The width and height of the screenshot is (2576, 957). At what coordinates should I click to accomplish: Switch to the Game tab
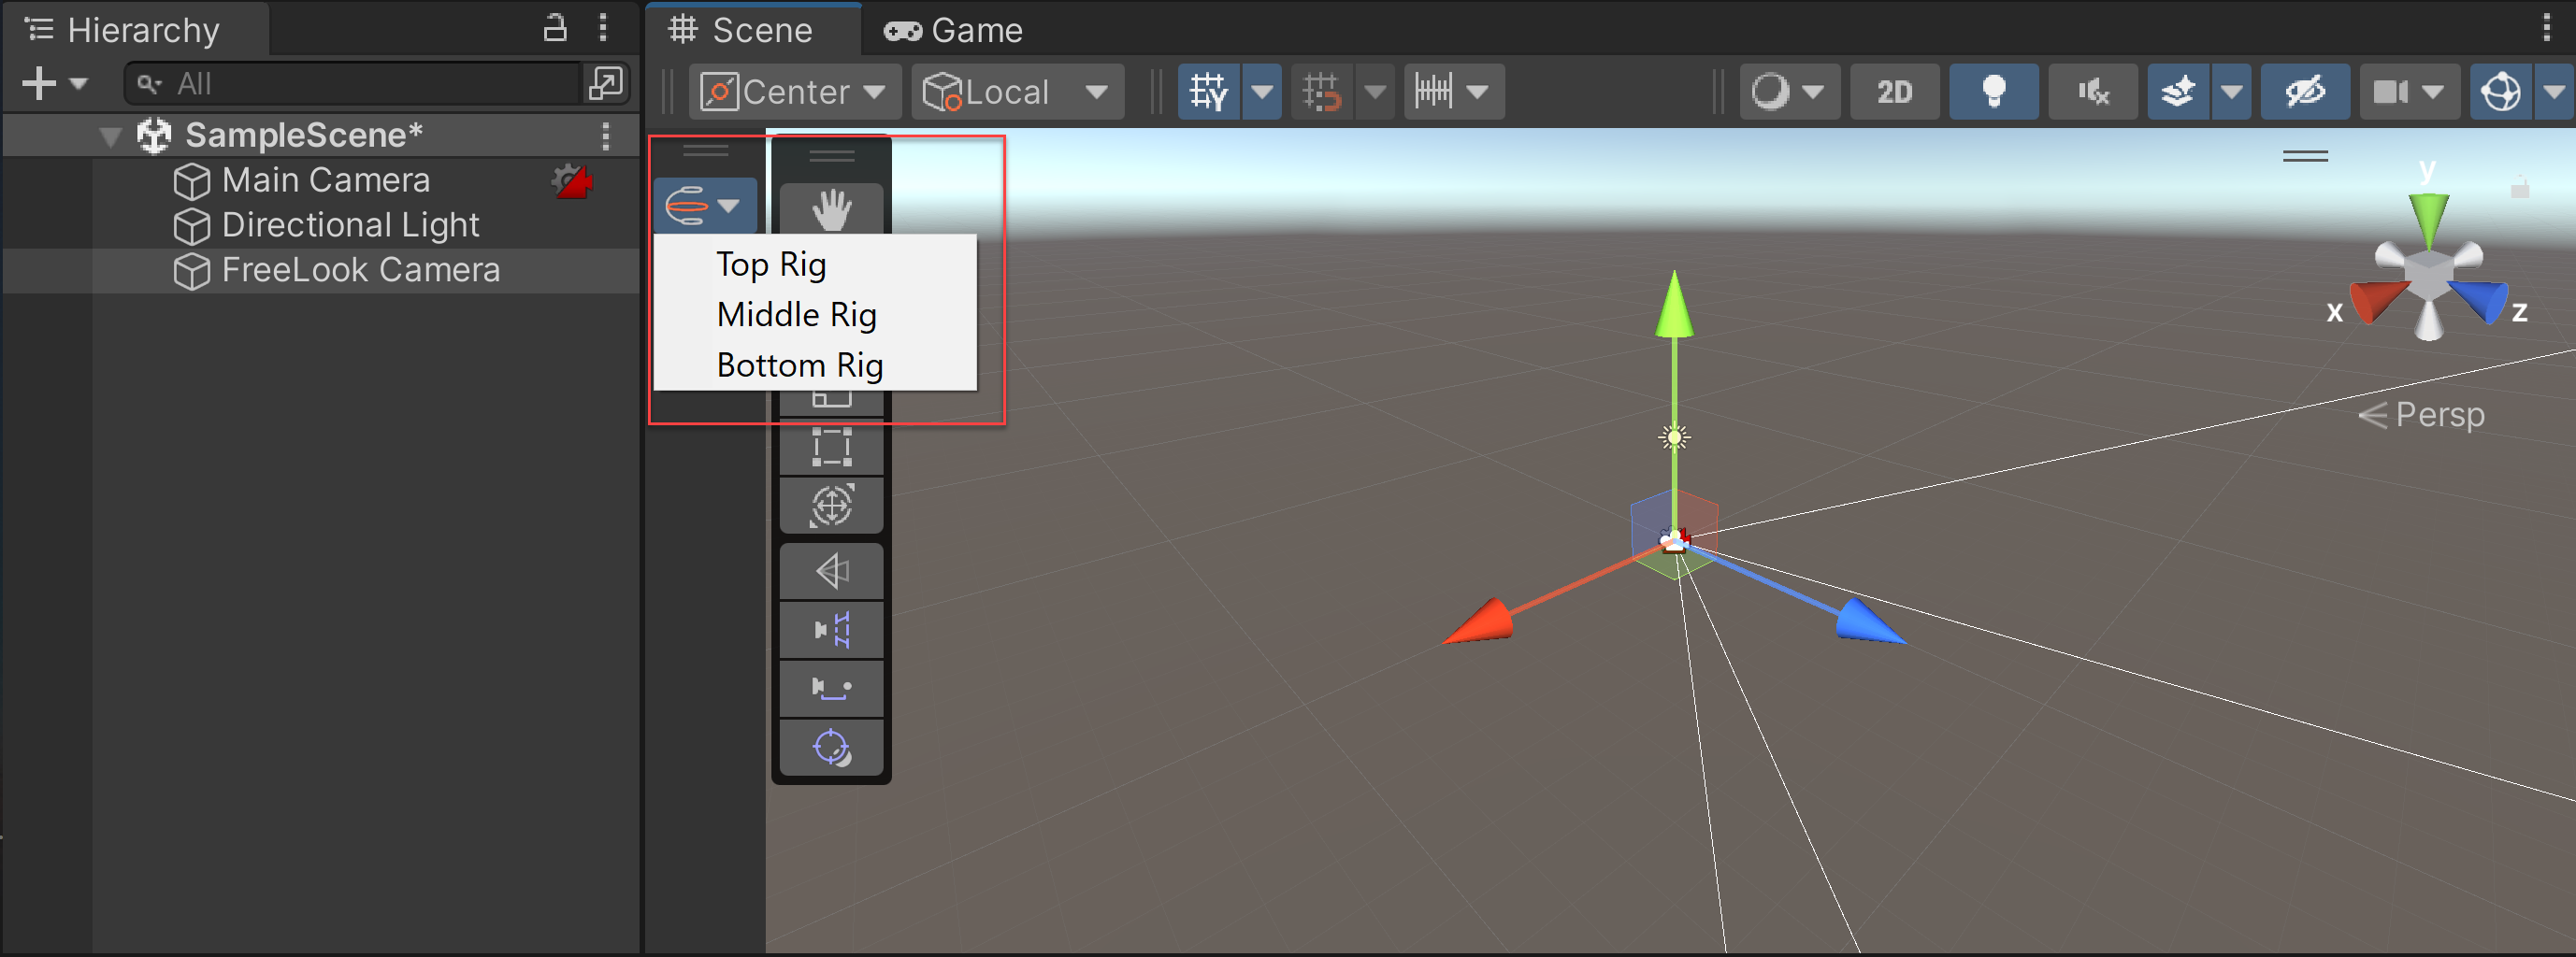click(x=953, y=30)
